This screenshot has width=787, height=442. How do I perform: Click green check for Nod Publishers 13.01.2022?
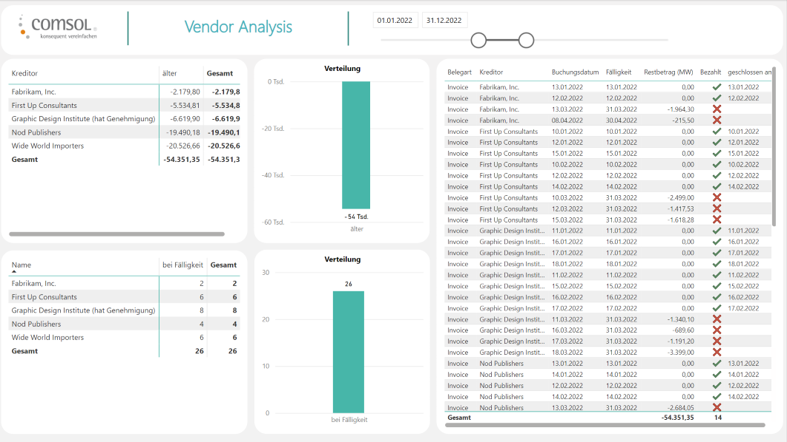click(717, 363)
